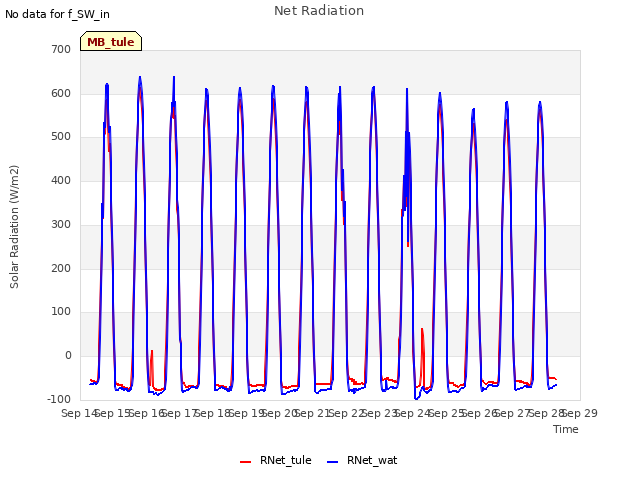Click the Sep 29 x-axis tick label
This screenshot has height=480, width=640.
tap(580, 413)
